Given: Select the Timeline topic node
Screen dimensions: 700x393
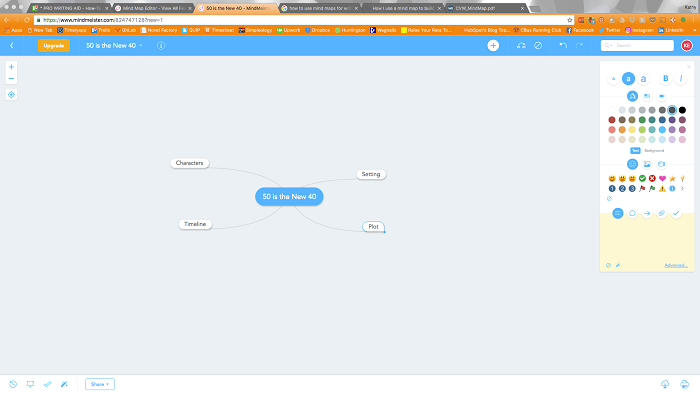Looking at the screenshot, I should [x=195, y=224].
